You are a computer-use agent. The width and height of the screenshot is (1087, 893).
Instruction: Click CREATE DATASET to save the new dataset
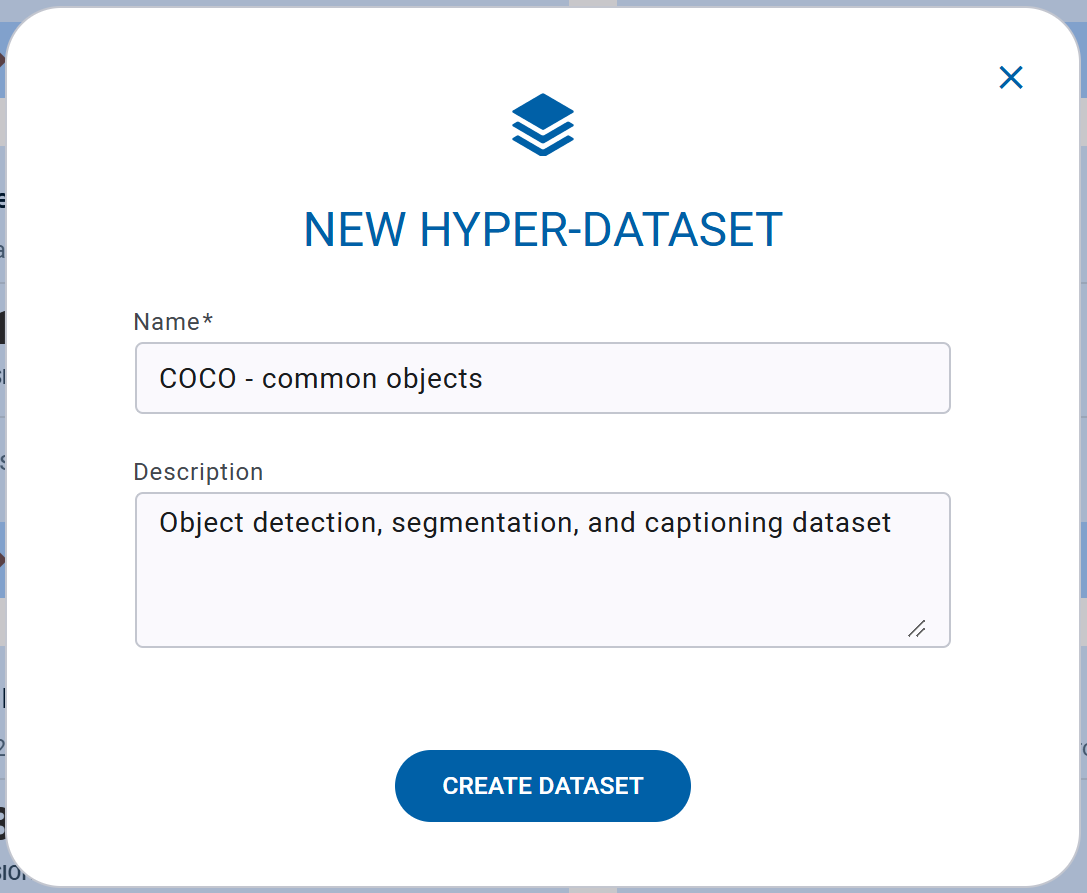pos(542,786)
